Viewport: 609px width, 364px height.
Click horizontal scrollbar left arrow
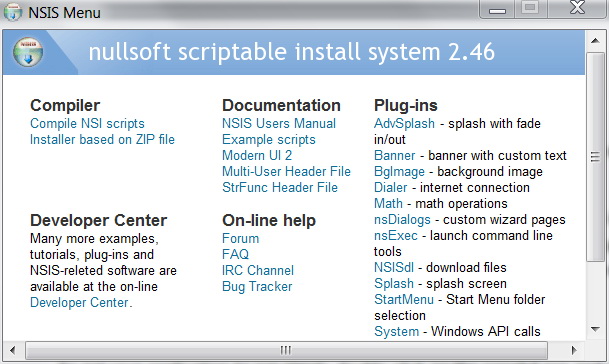[12, 350]
